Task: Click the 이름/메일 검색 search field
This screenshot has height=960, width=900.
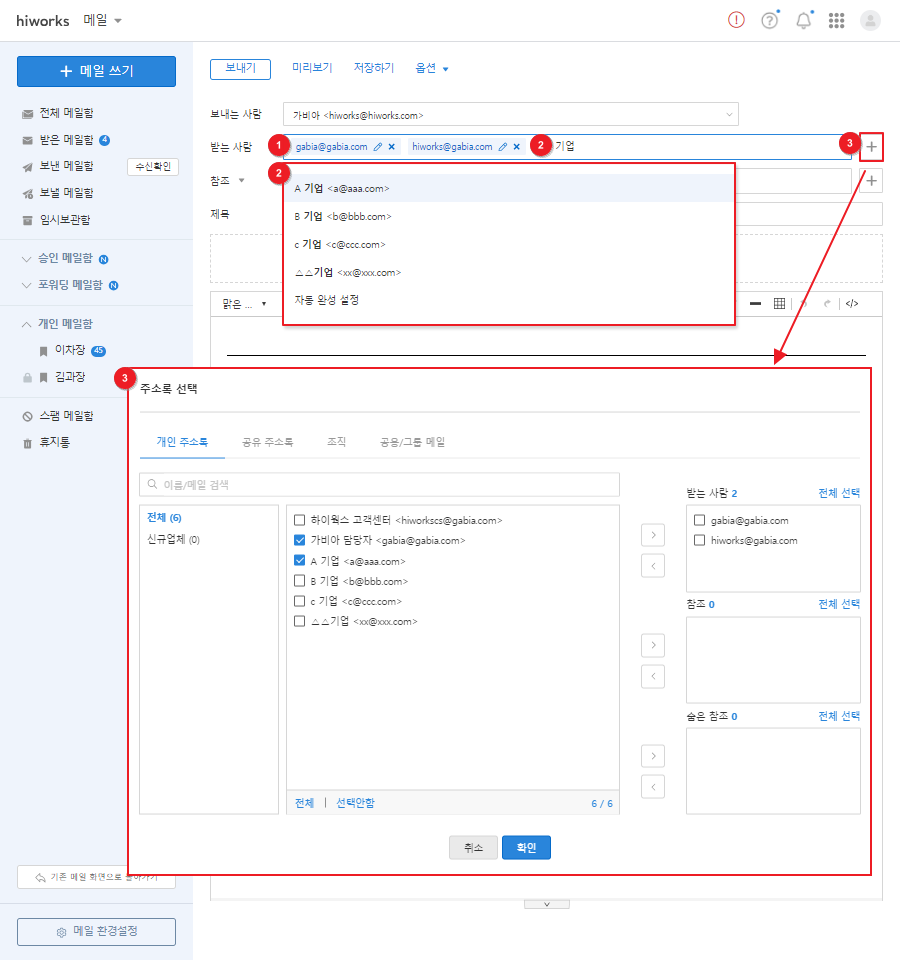Action: click(380, 485)
